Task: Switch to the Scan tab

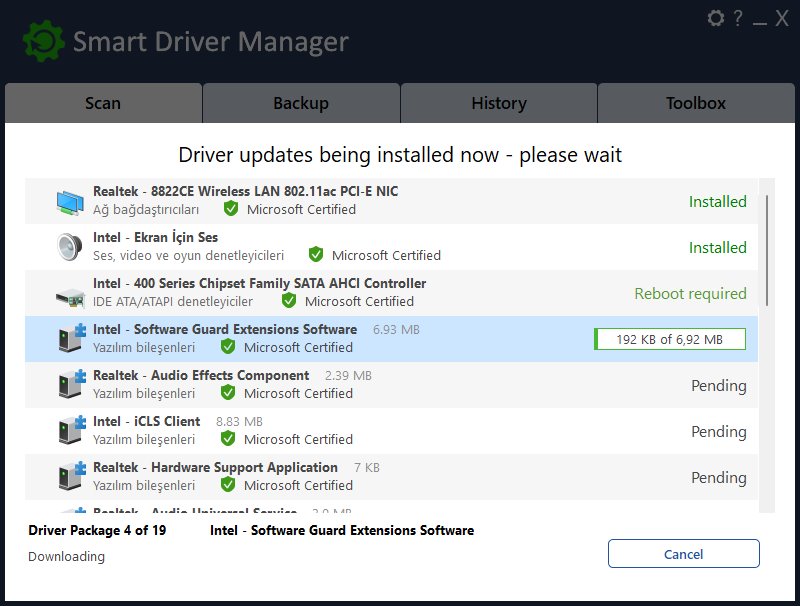Action: (103, 103)
